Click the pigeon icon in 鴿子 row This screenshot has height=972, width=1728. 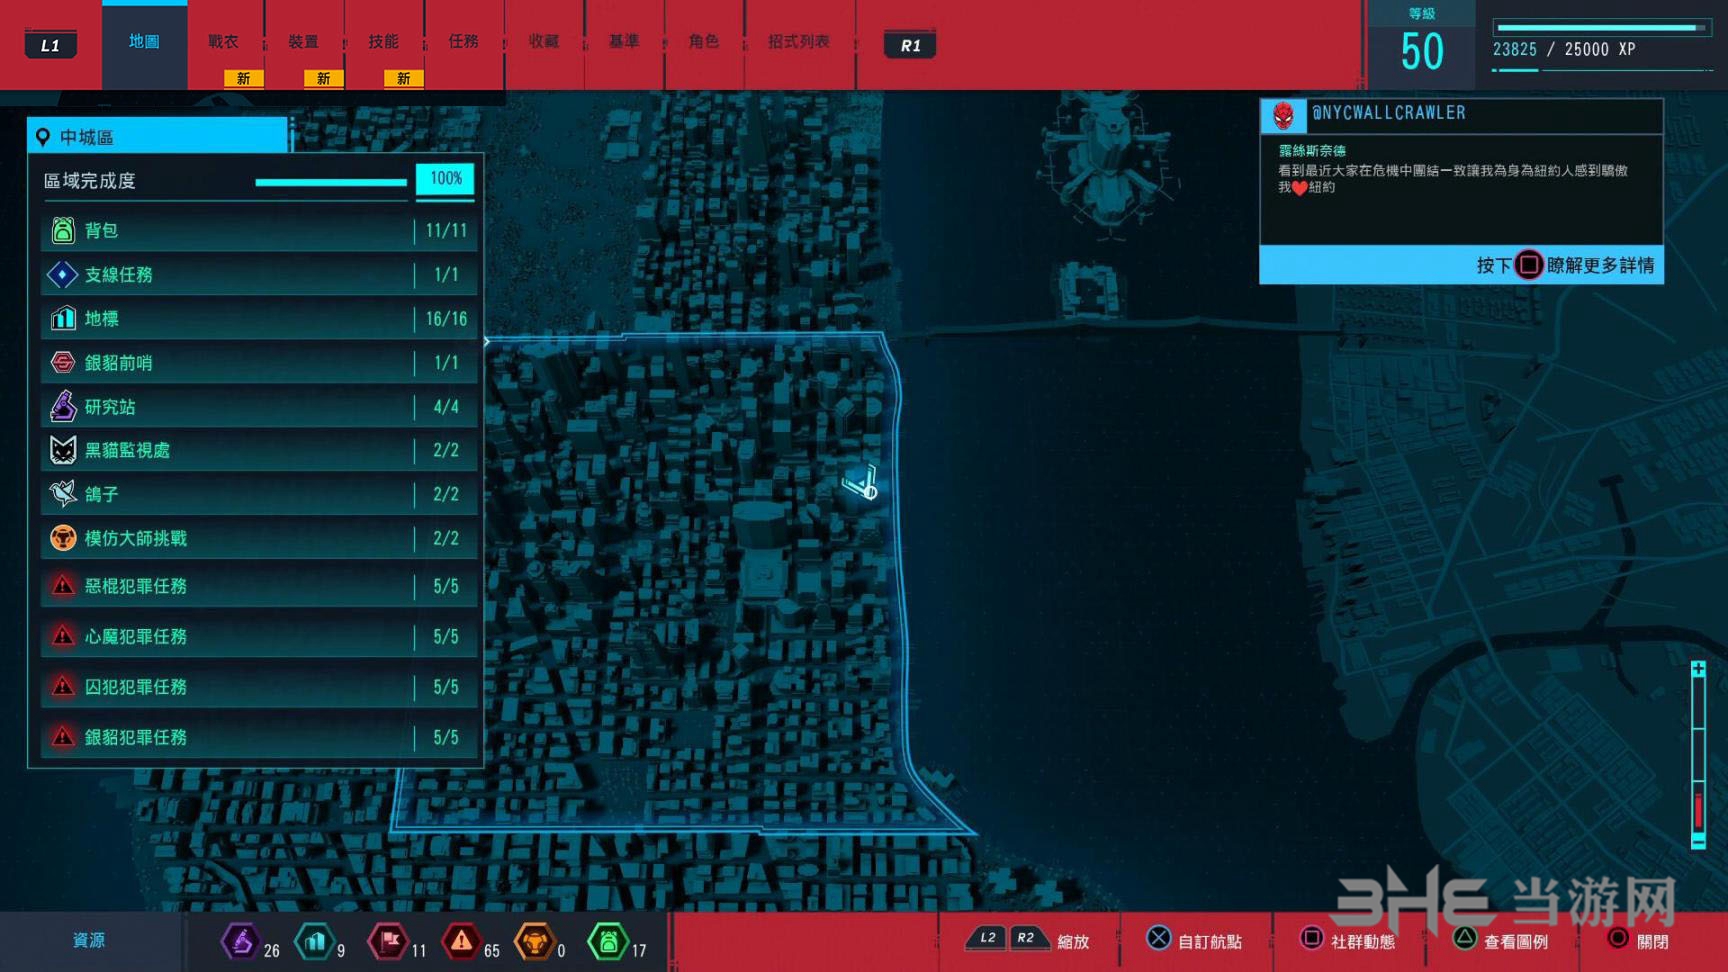63,494
